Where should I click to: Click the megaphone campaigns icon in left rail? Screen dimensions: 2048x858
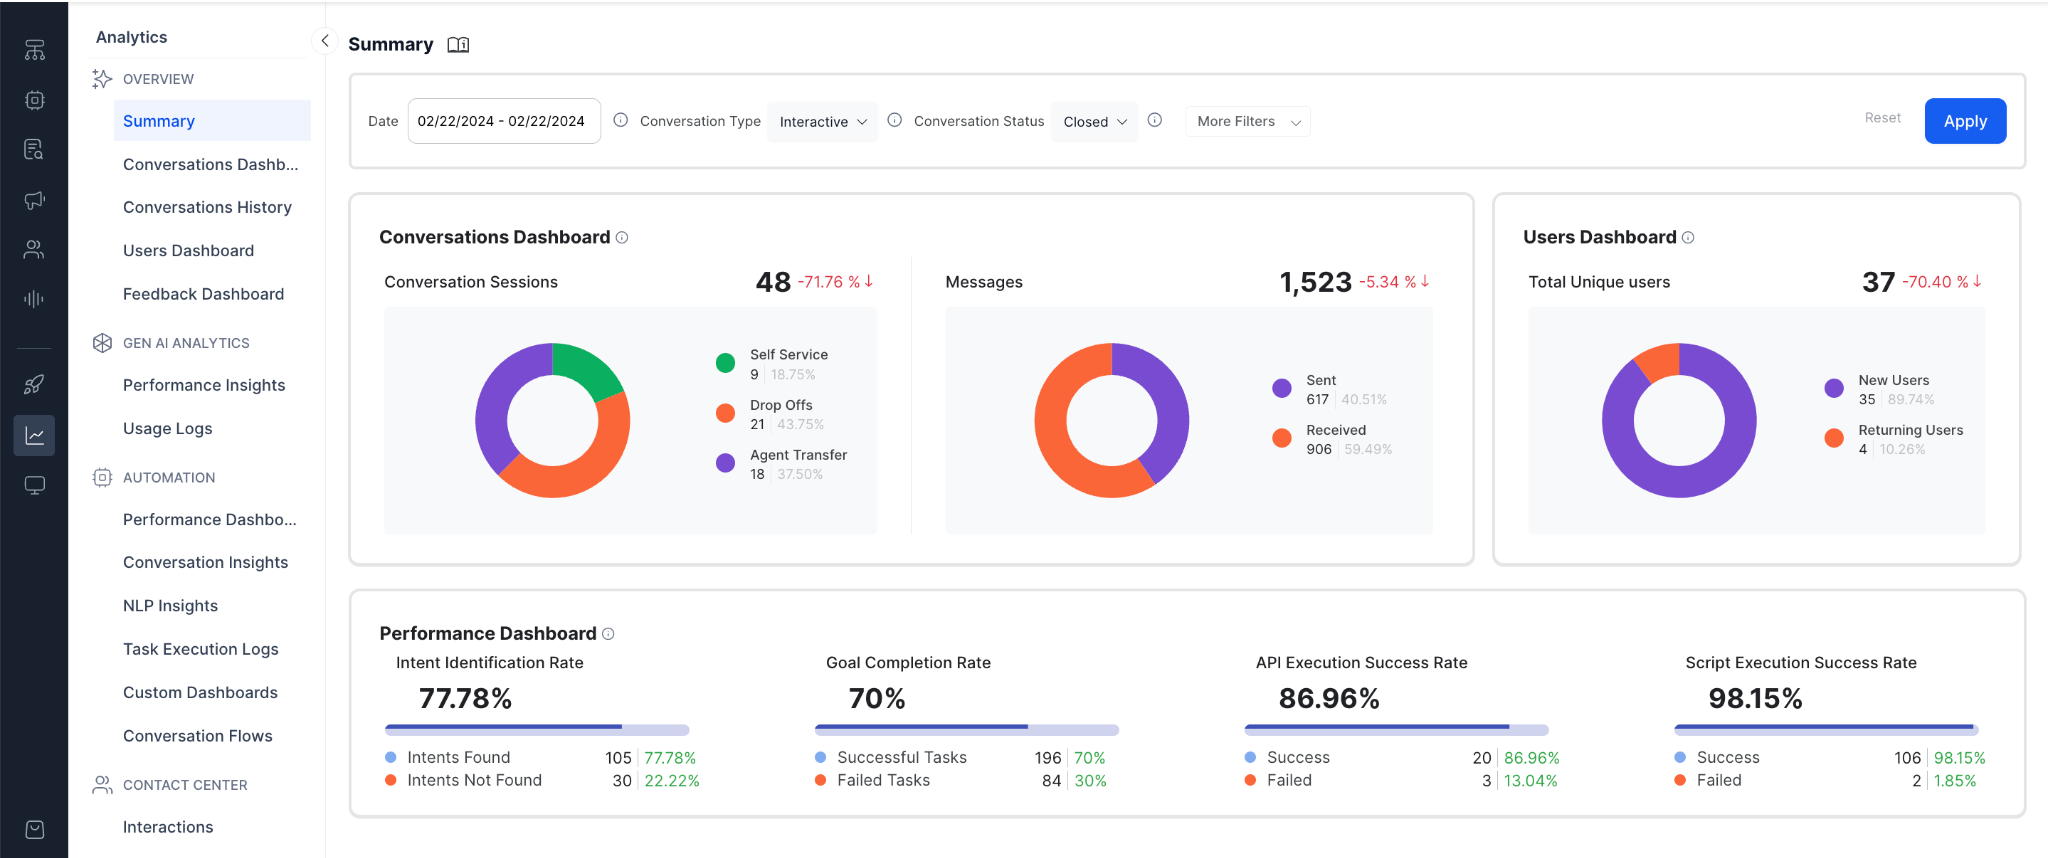click(34, 200)
